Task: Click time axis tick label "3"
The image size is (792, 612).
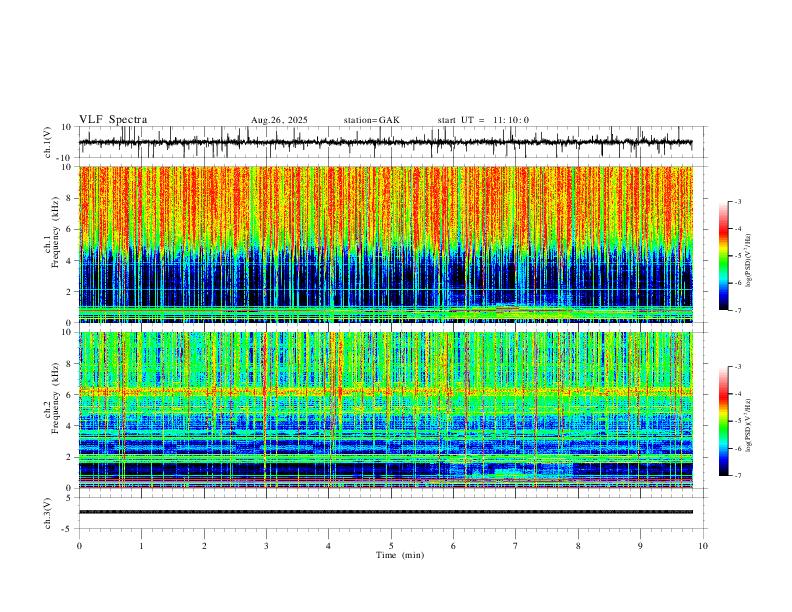Action: pyautogui.click(x=266, y=546)
